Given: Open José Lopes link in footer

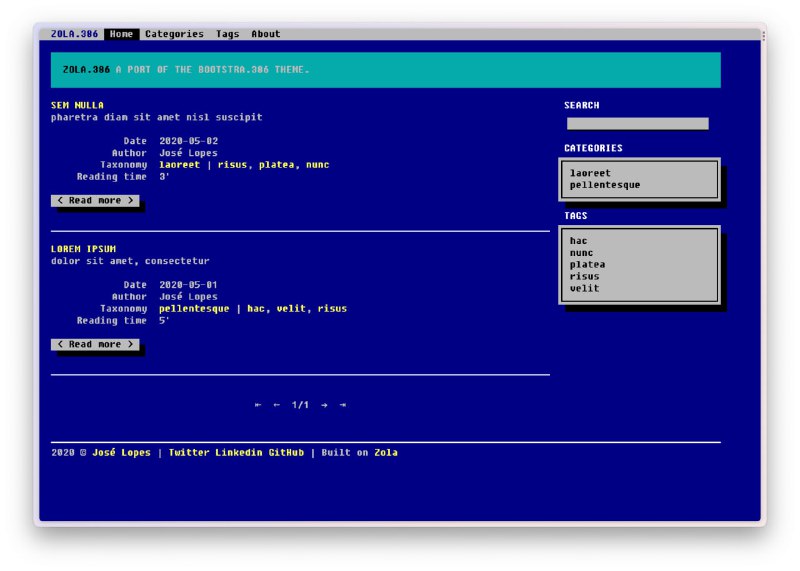Looking at the screenshot, I should (x=121, y=453).
